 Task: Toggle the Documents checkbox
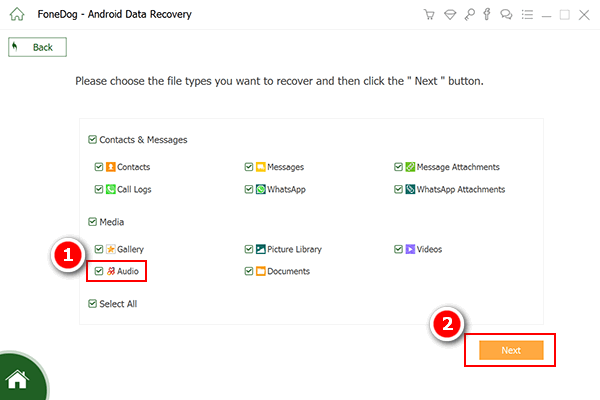coord(249,271)
